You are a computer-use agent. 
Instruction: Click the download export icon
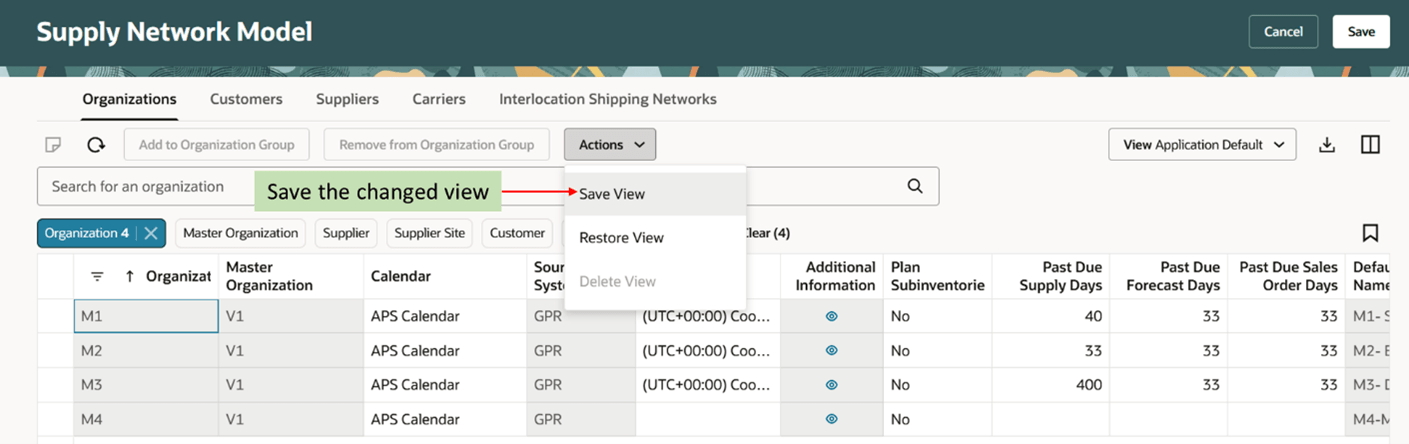pyautogui.click(x=1327, y=145)
